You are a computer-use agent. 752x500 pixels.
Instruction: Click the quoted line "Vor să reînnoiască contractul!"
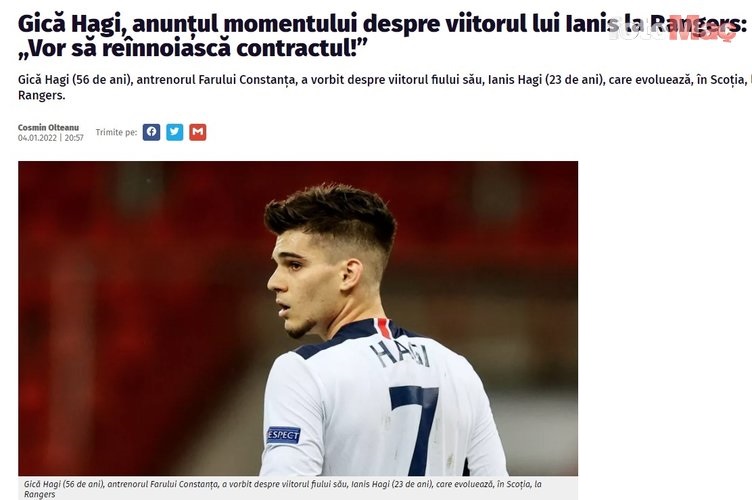193,48
